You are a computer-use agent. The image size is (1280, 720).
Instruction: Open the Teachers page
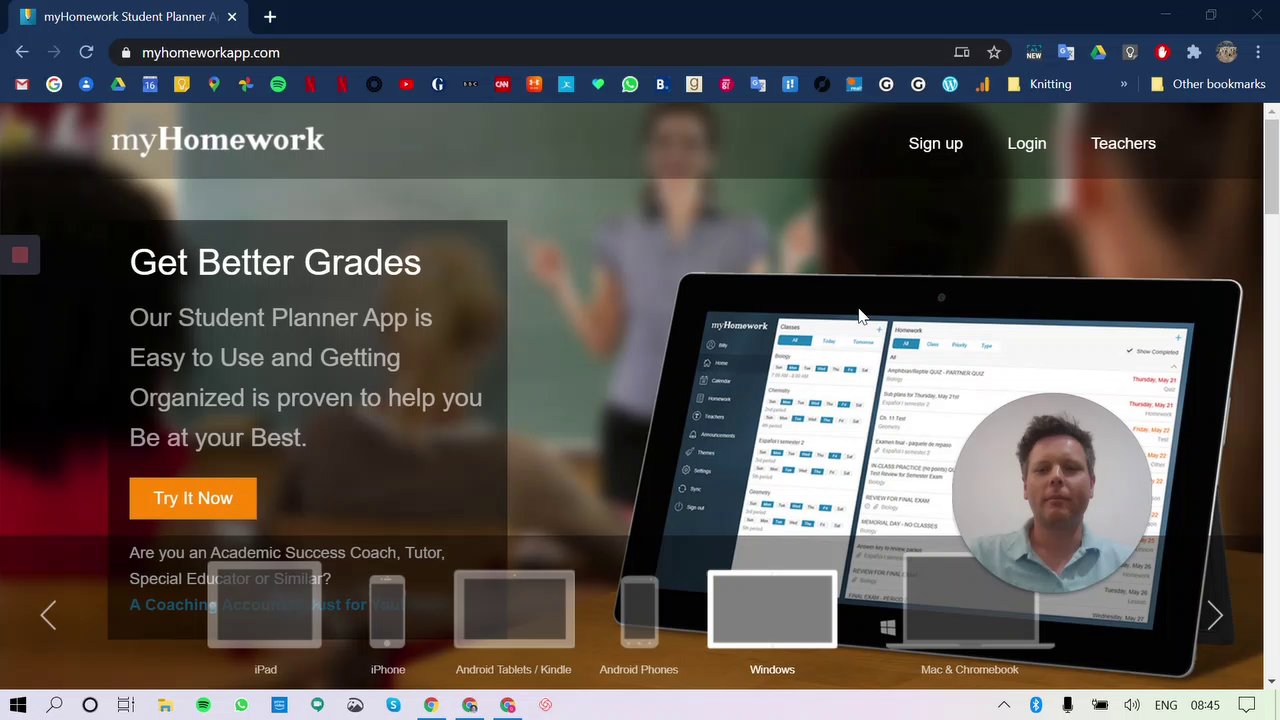1123,143
